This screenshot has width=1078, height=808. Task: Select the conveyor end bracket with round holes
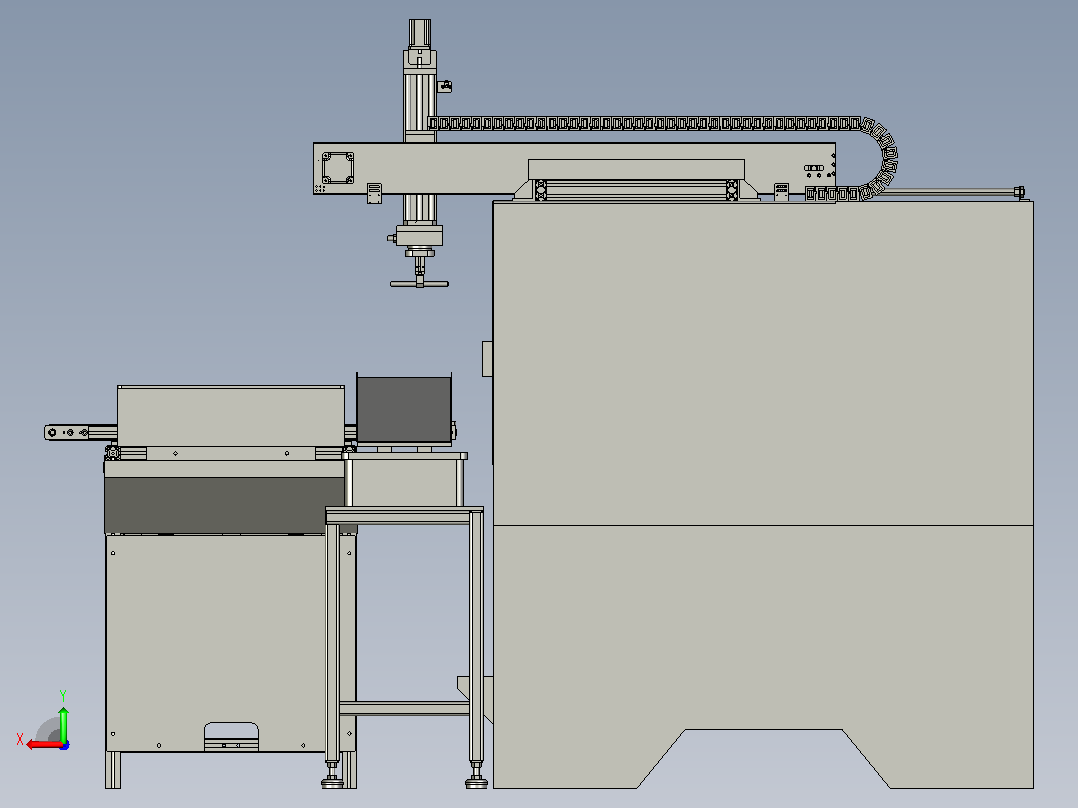[67, 433]
